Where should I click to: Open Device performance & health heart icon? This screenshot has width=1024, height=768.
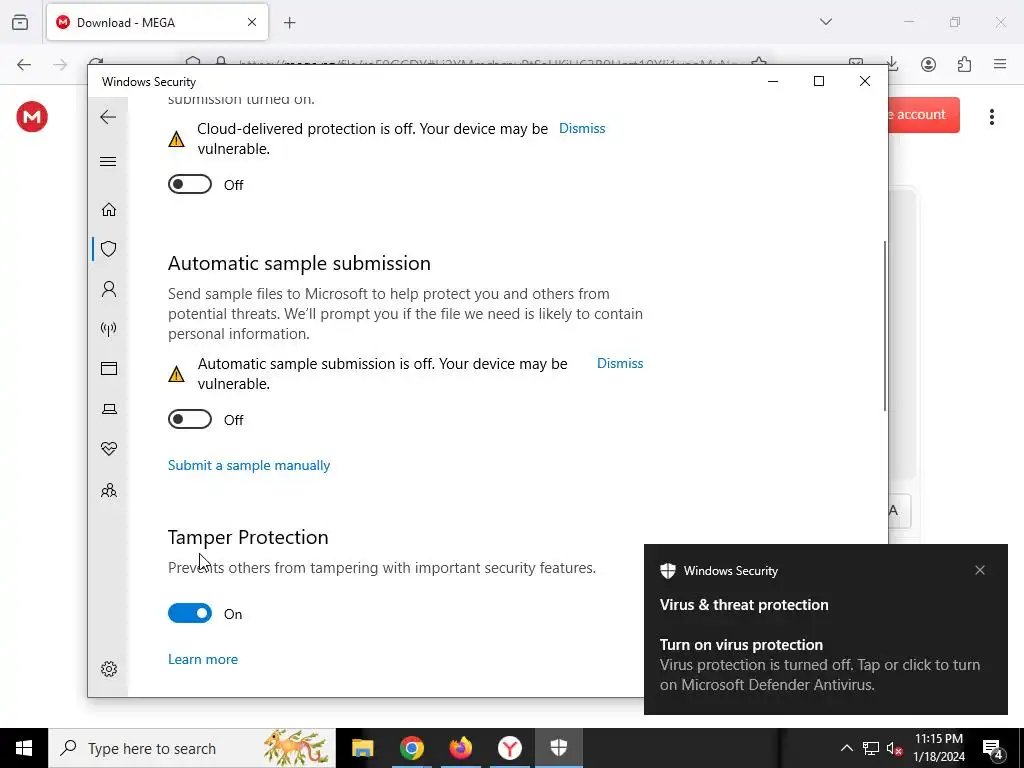click(108, 449)
